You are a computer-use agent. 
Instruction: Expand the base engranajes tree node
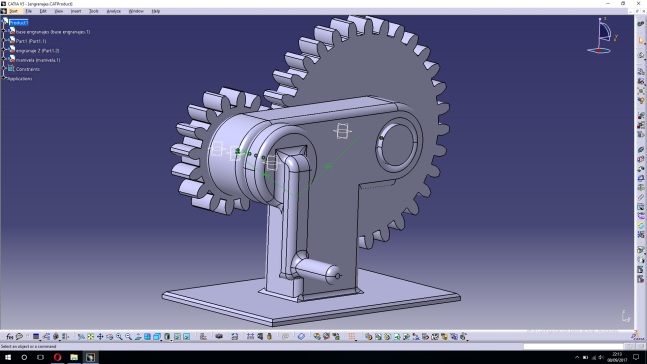pyautogui.click(x=4, y=31)
